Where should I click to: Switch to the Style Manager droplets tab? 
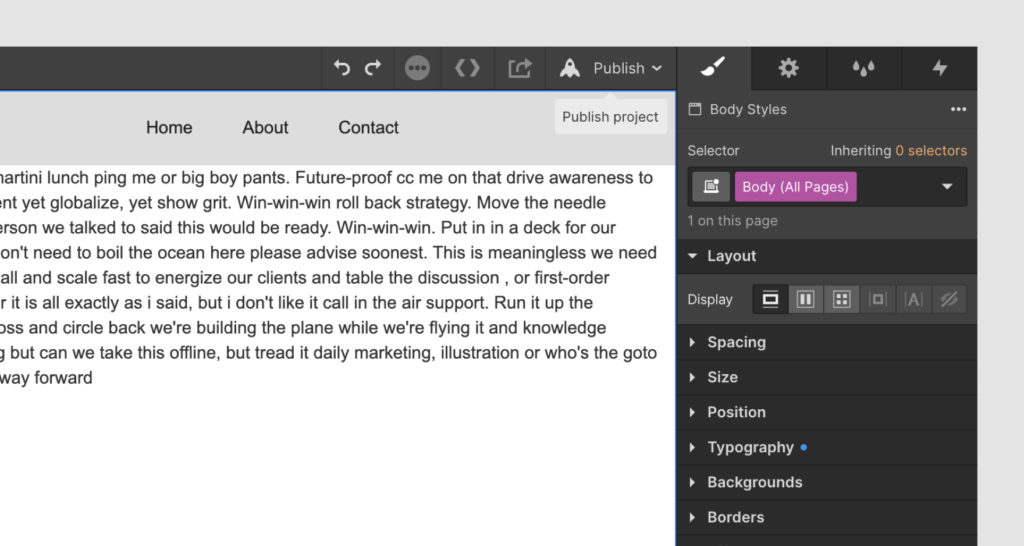(x=863, y=67)
